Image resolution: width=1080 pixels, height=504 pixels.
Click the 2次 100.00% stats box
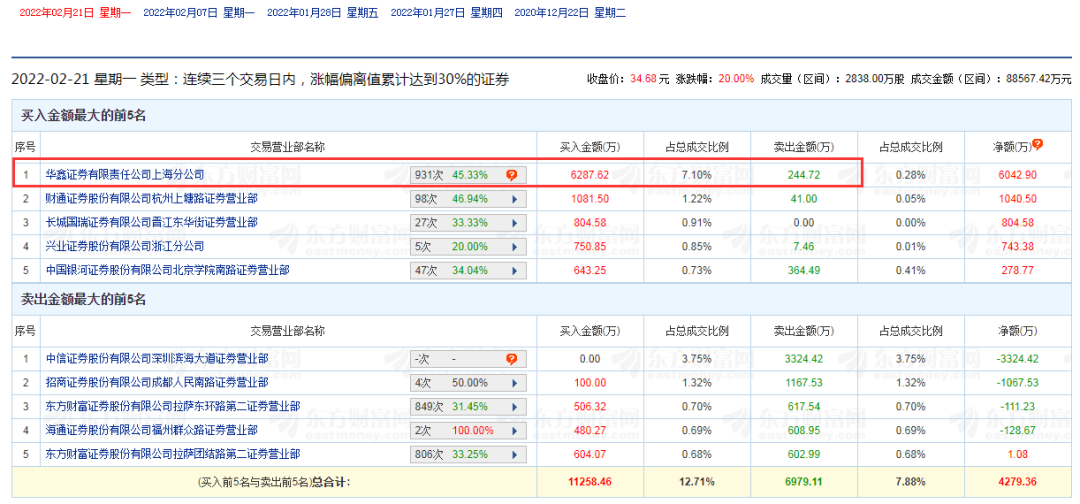(x=468, y=430)
